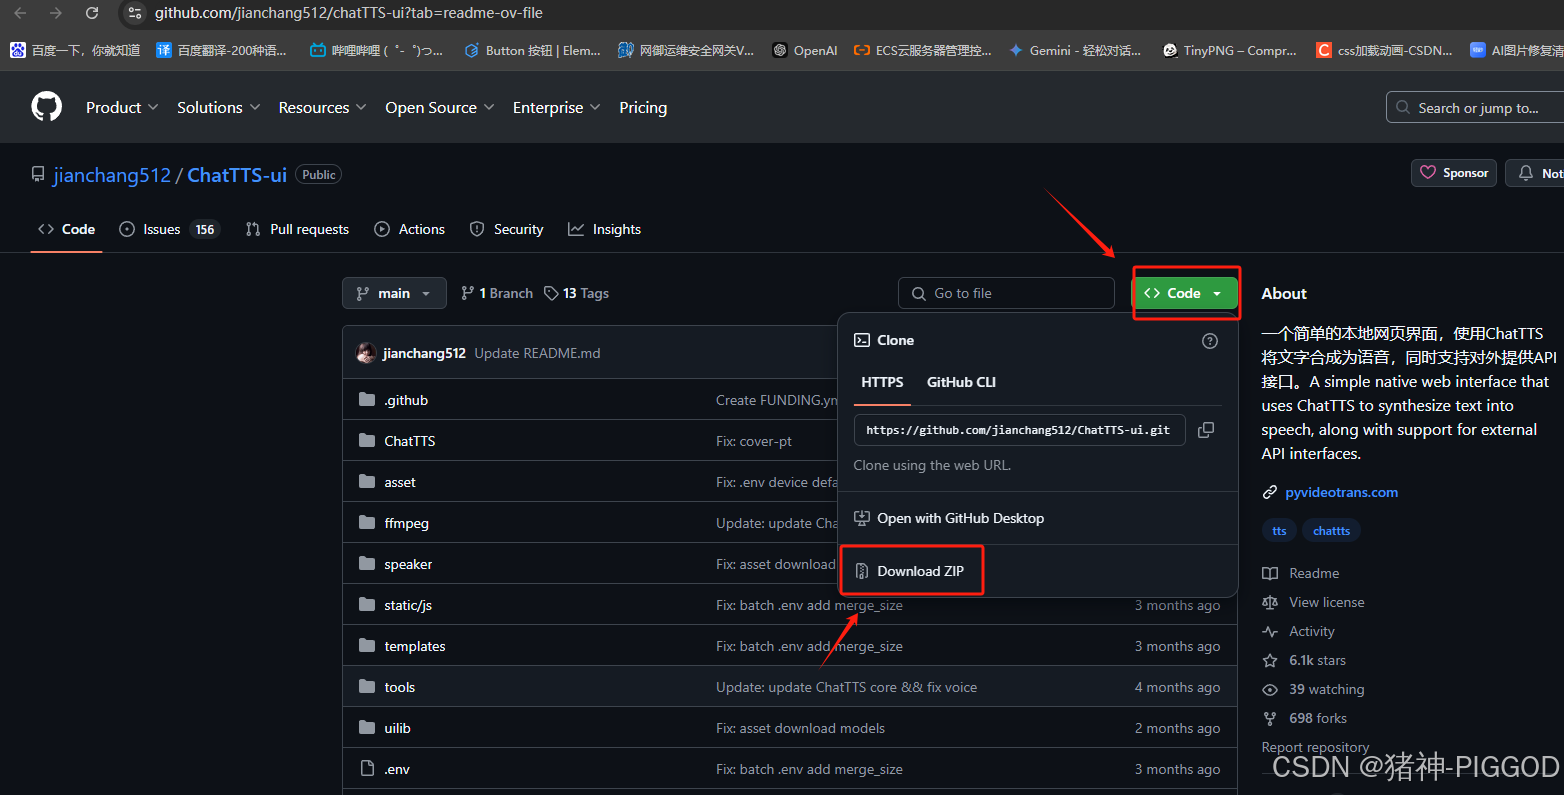Open the Pricing page
This screenshot has width=1564, height=795.
coord(643,107)
